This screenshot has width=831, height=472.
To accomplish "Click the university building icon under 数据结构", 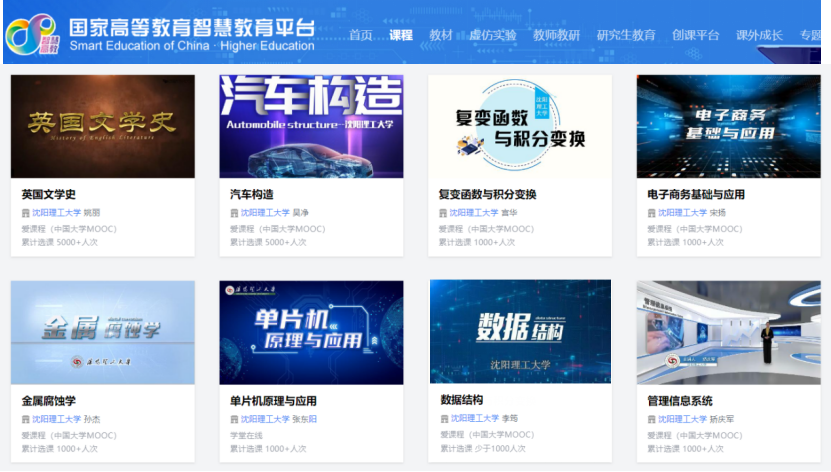I will click(x=445, y=418).
